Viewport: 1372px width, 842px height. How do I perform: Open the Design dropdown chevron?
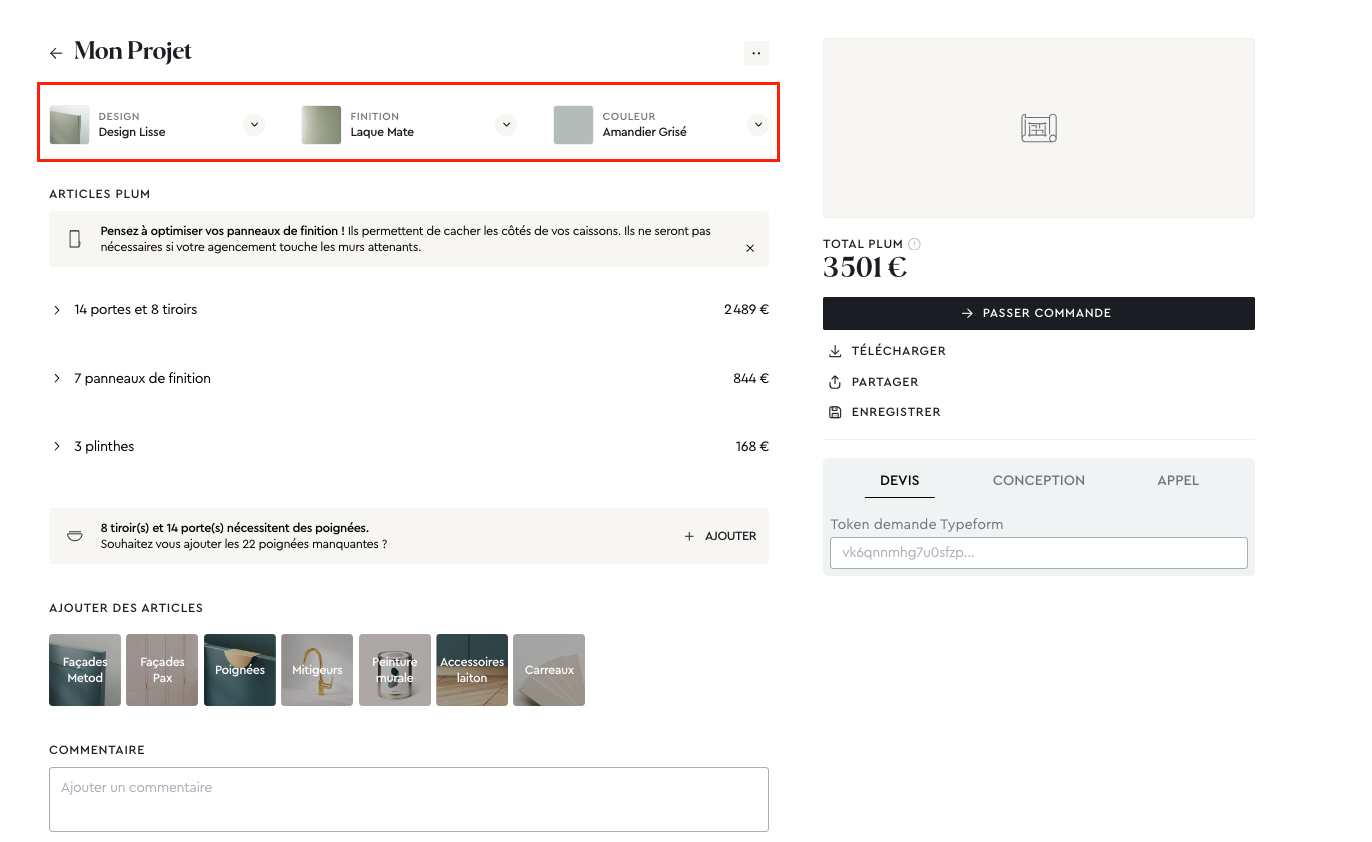click(254, 125)
